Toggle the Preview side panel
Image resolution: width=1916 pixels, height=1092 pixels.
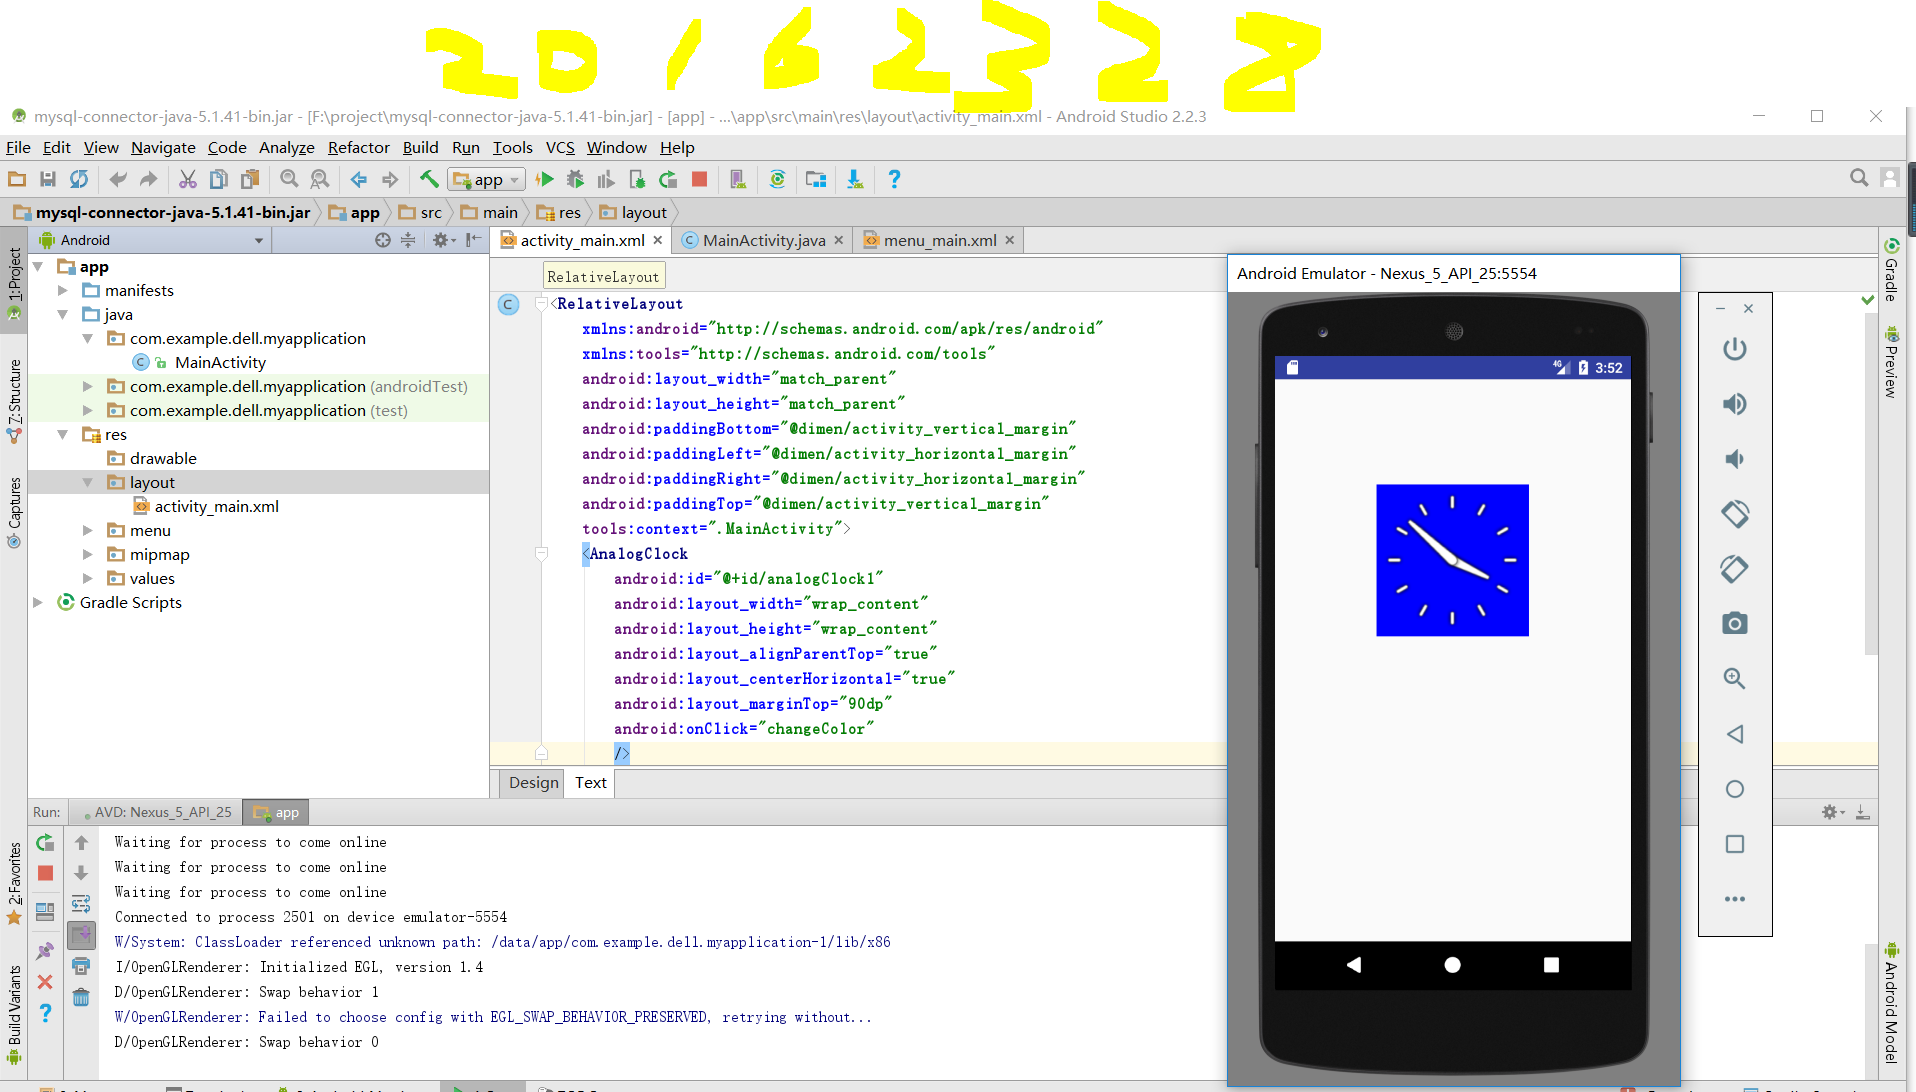pyautogui.click(x=1891, y=361)
